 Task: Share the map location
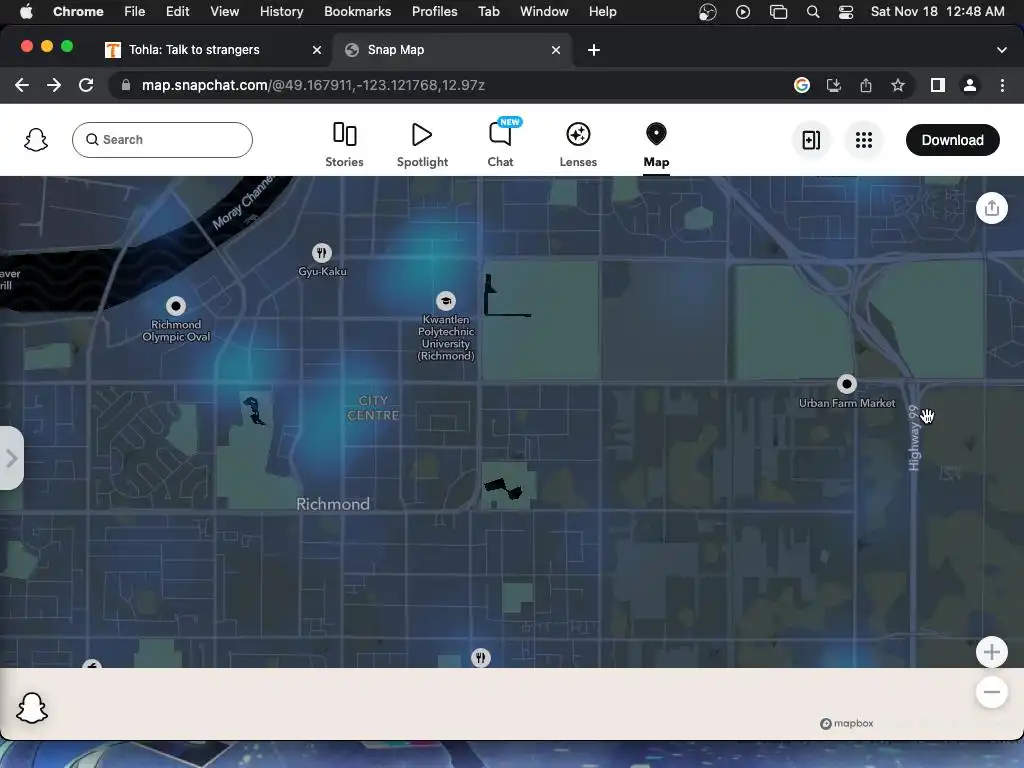point(991,208)
